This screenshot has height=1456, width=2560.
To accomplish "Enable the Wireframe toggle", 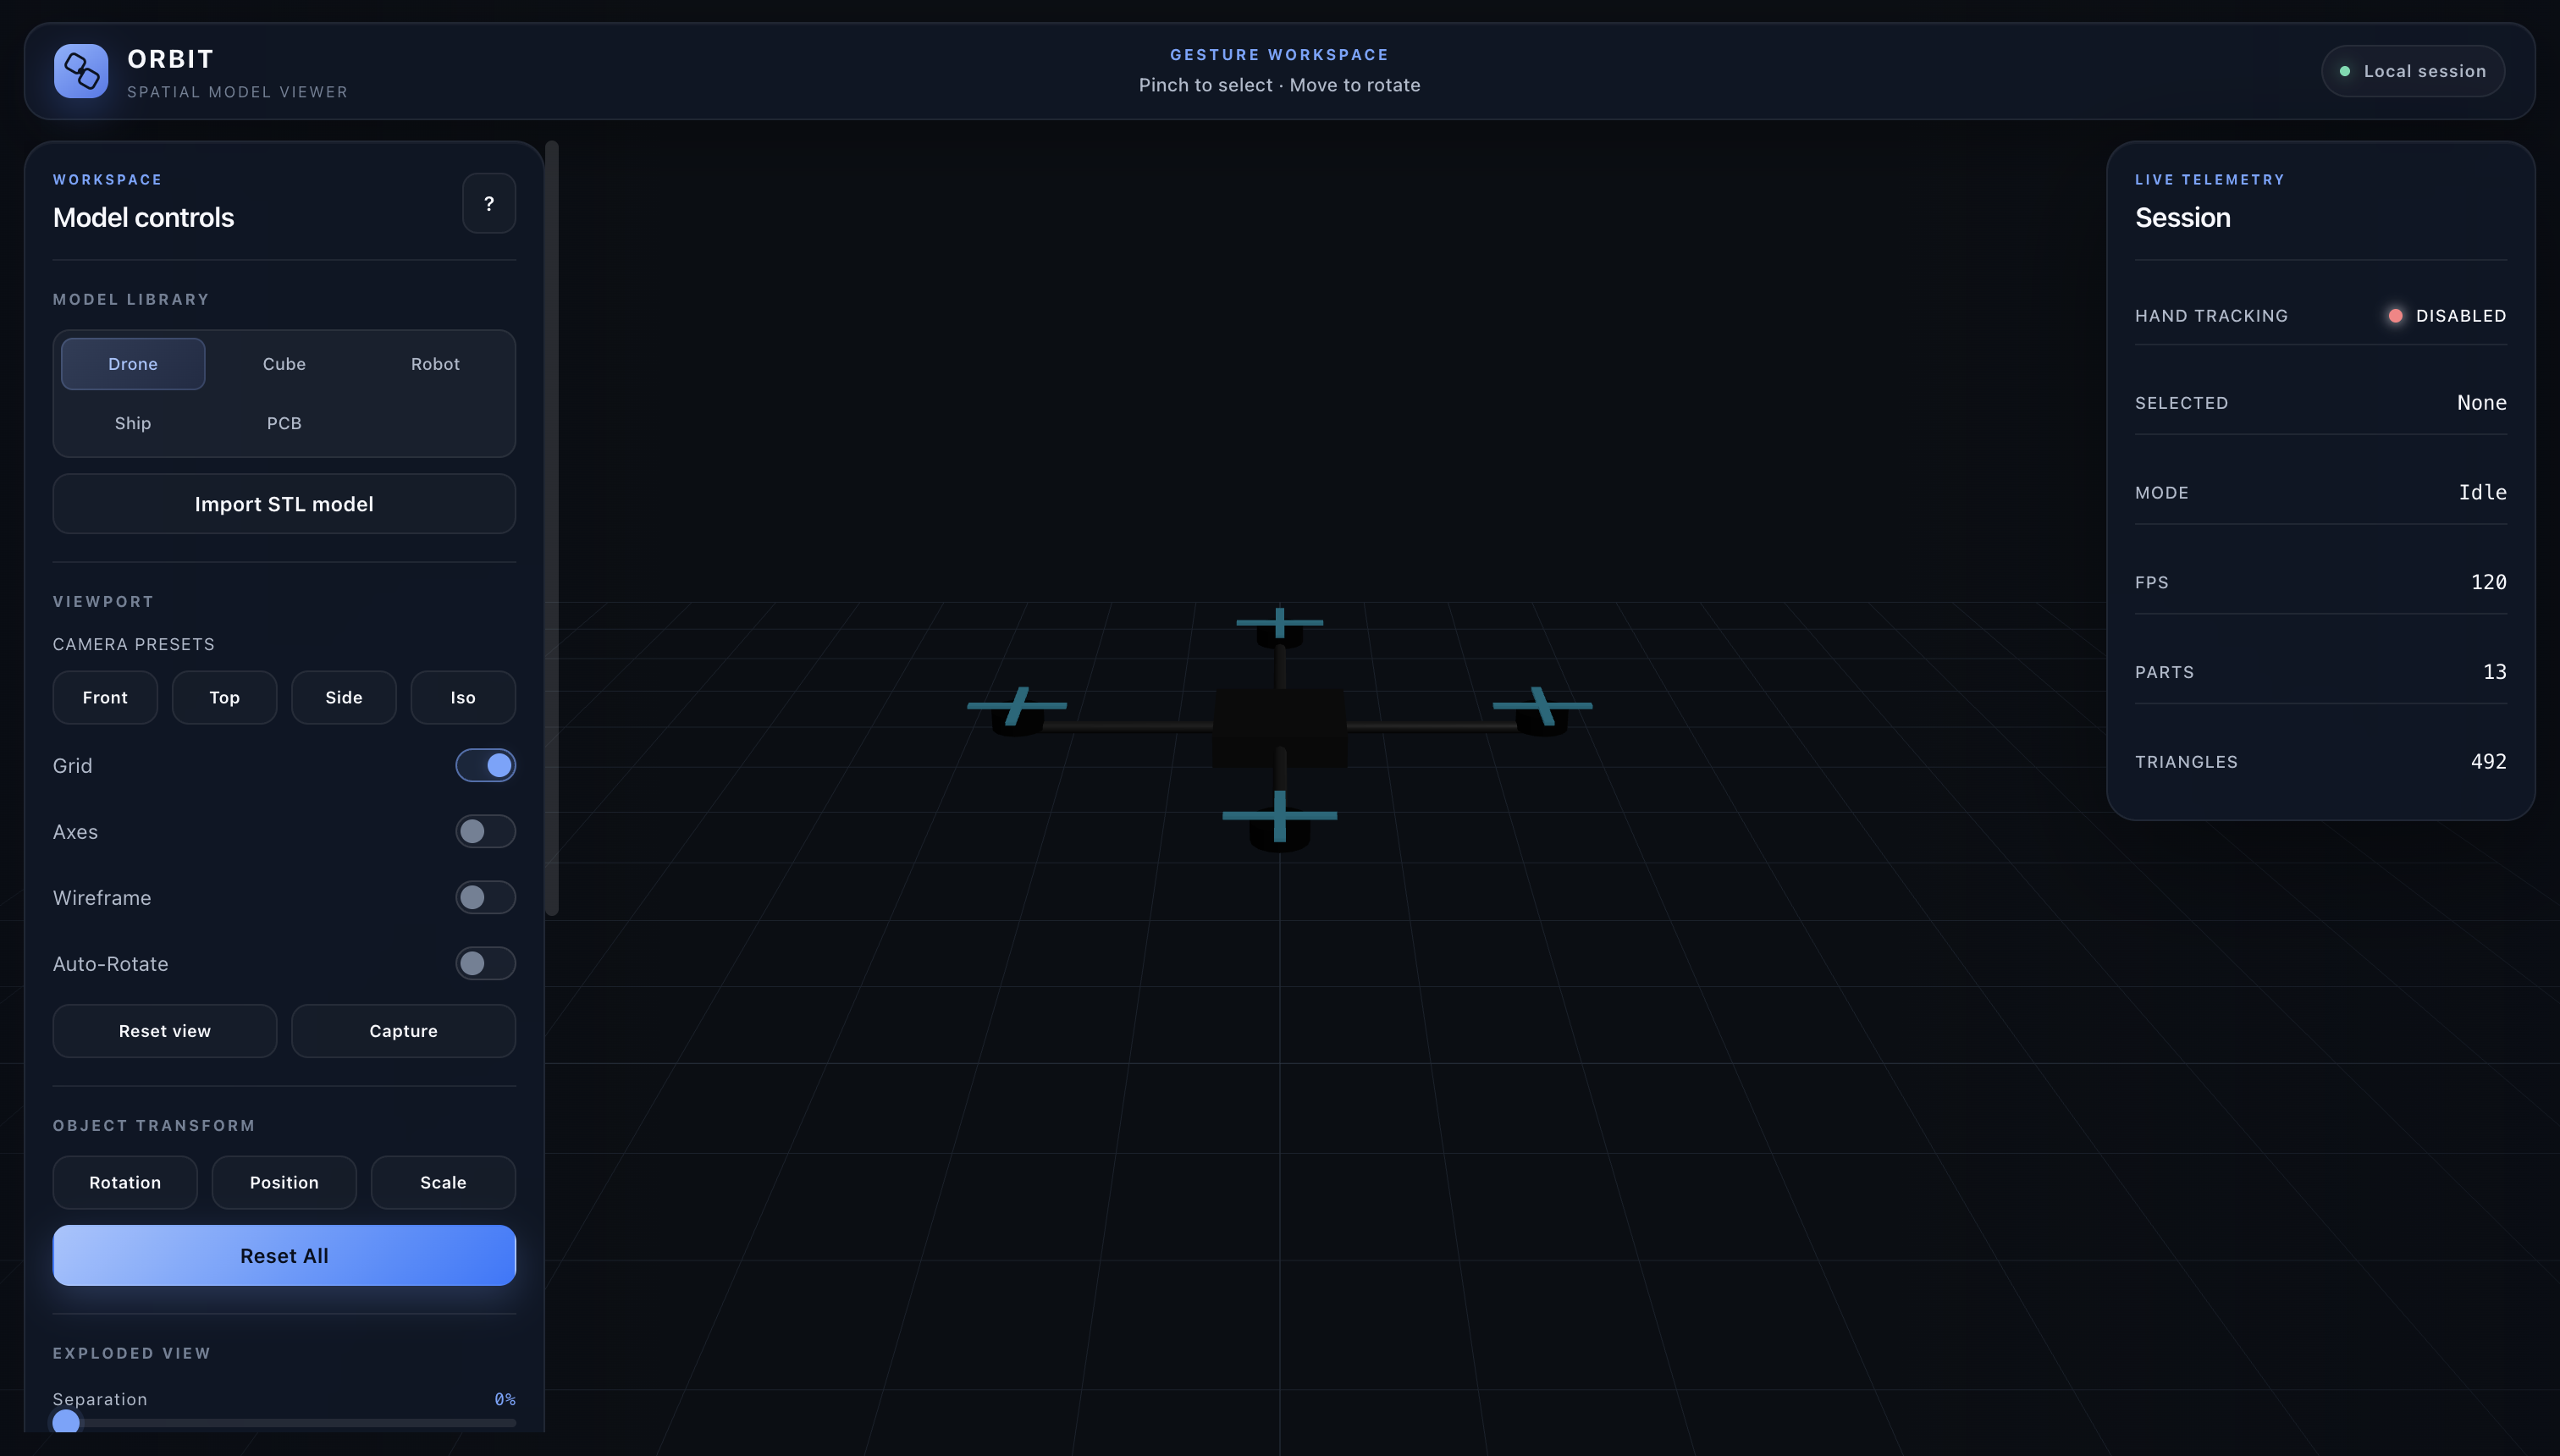I will [x=486, y=897].
